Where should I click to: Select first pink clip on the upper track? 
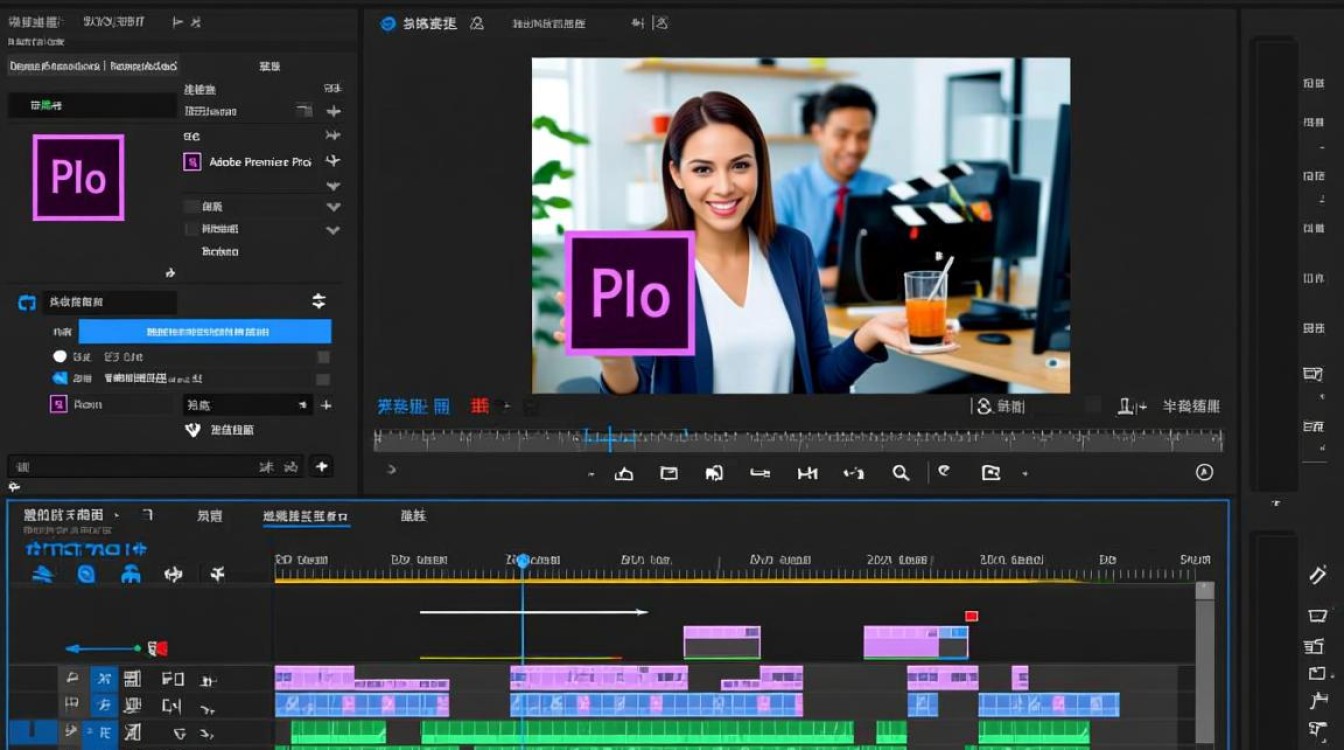722,642
